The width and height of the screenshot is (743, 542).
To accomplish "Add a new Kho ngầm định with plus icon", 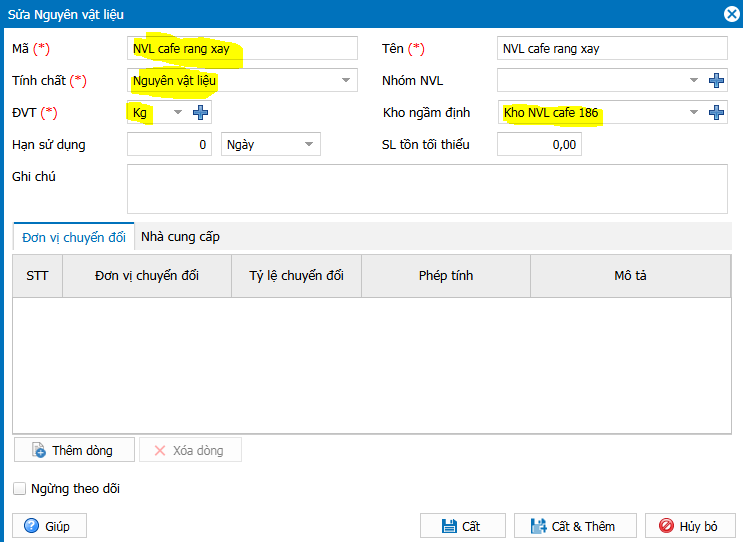I will point(716,112).
